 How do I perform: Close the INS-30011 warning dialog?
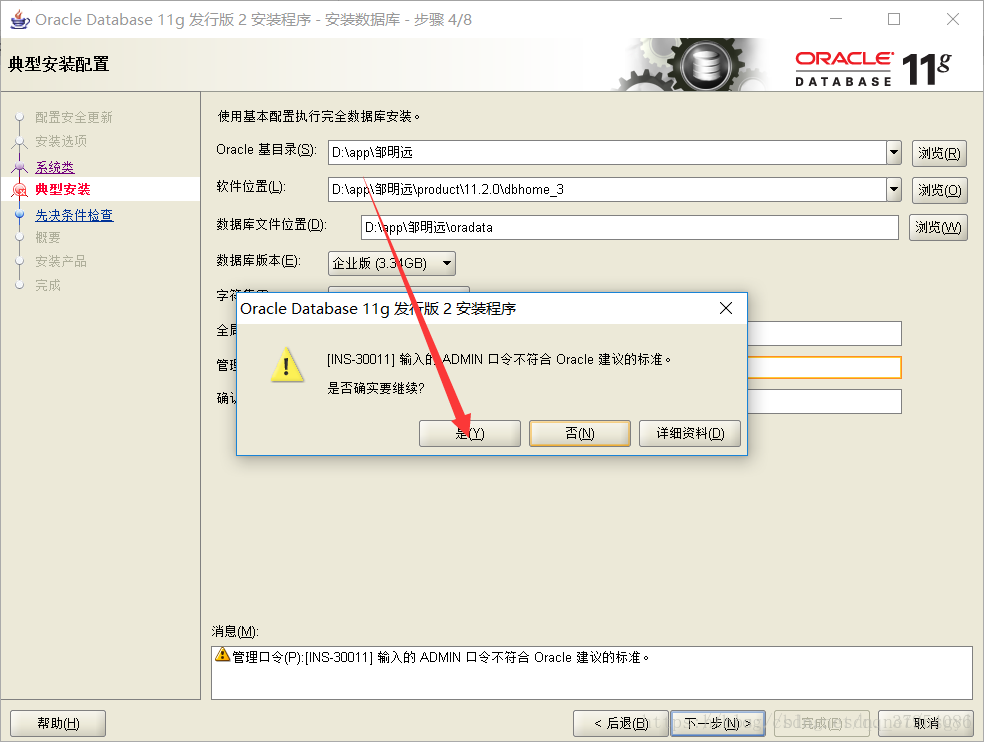pos(725,308)
